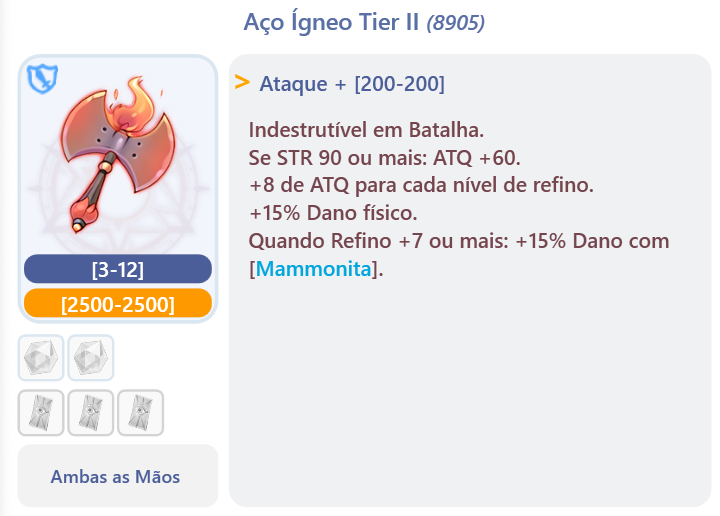Screen dimensions: 720x516
Task: Click the blue shield badge icon
Action: click(x=42, y=79)
